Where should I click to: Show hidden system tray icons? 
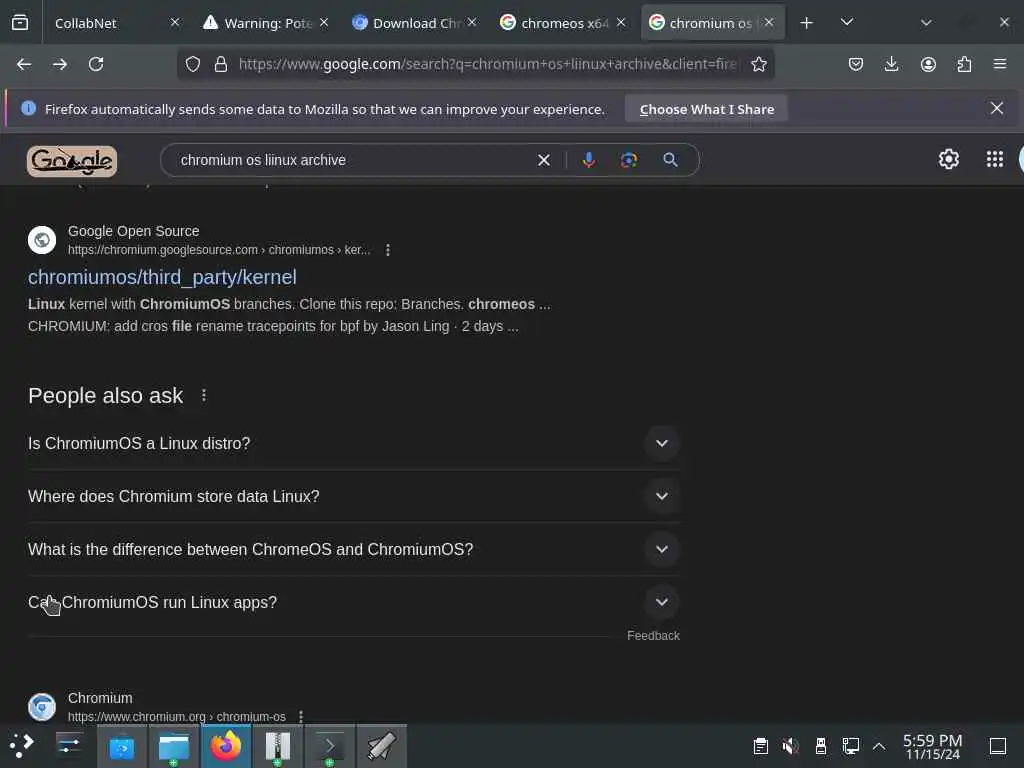click(879, 746)
